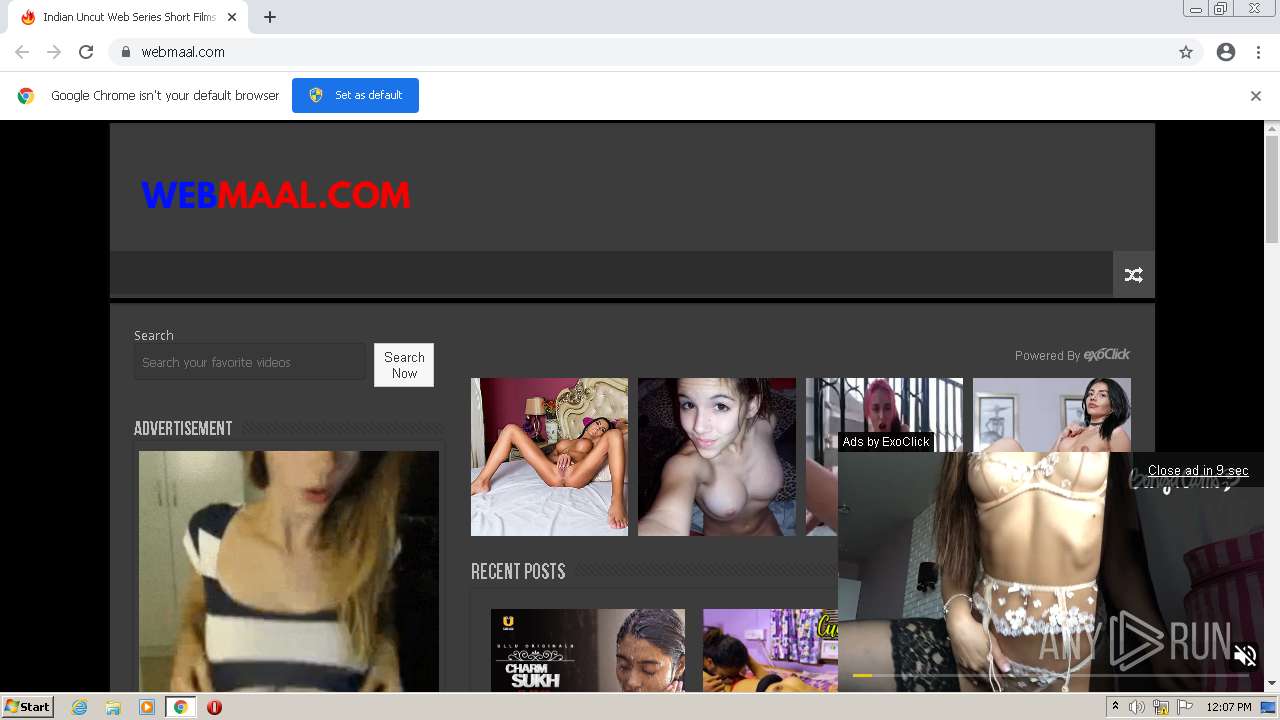Open the Action Center flag icon
This screenshot has height=720, width=1280.
tap(1184, 707)
